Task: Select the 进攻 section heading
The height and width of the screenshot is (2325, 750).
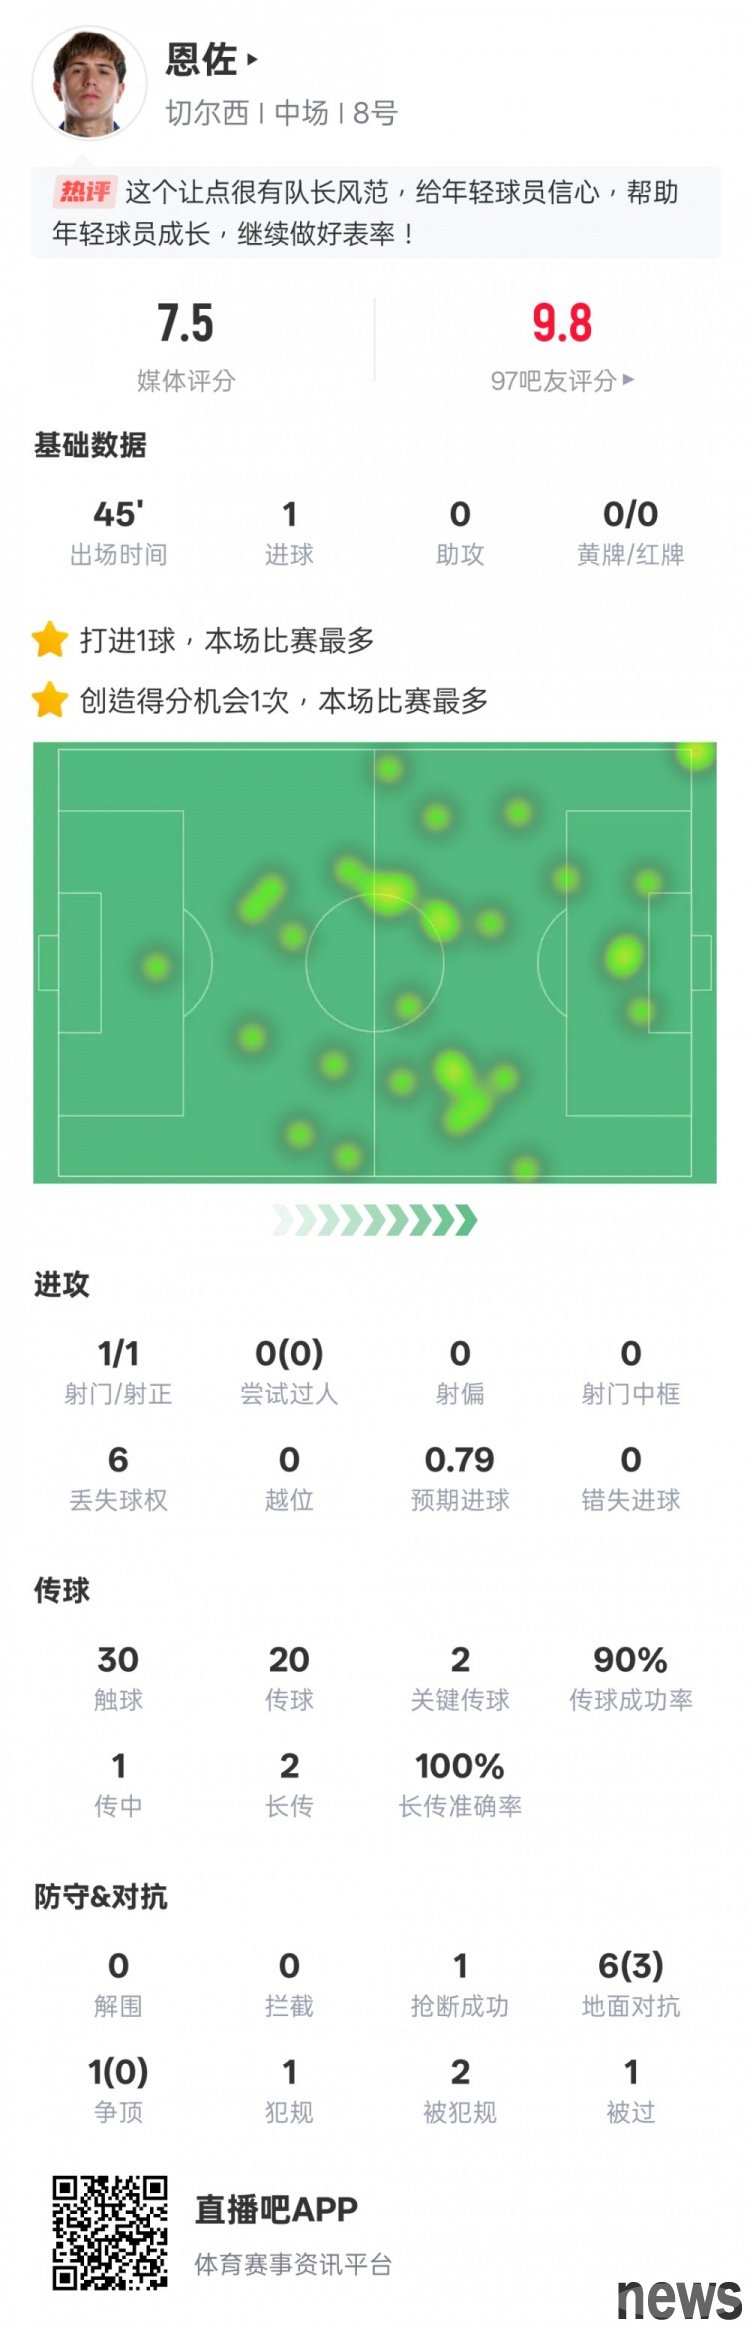Action: [x=62, y=1284]
